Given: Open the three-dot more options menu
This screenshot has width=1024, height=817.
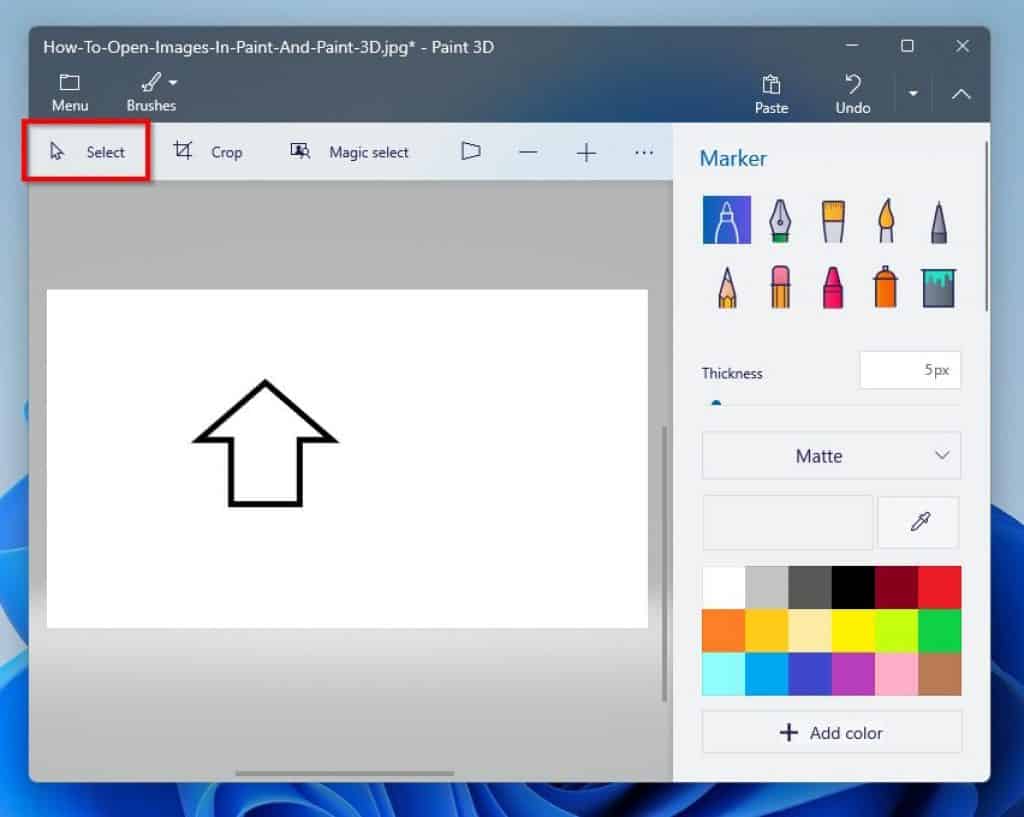Looking at the screenshot, I should [x=644, y=152].
